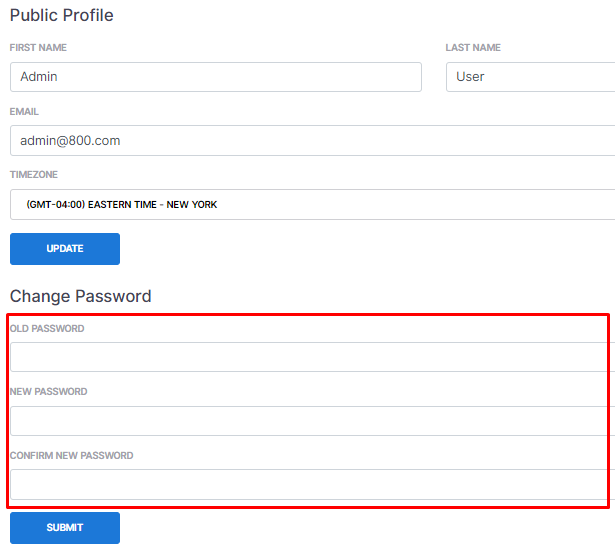This screenshot has width=615, height=554.
Task: Click the CONFIRM NEW PASSWORD label
Action: click(71, 456)
